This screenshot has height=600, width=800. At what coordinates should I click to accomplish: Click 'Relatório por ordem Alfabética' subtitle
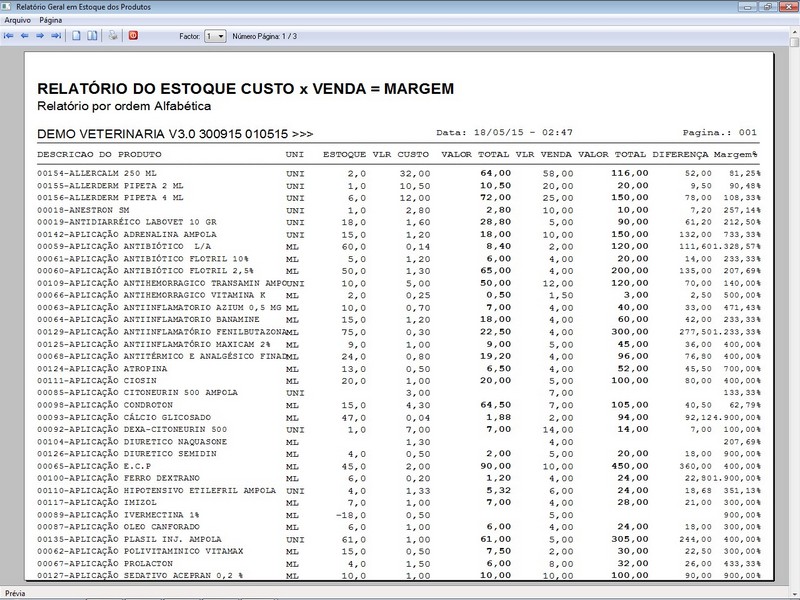point(124,106)
